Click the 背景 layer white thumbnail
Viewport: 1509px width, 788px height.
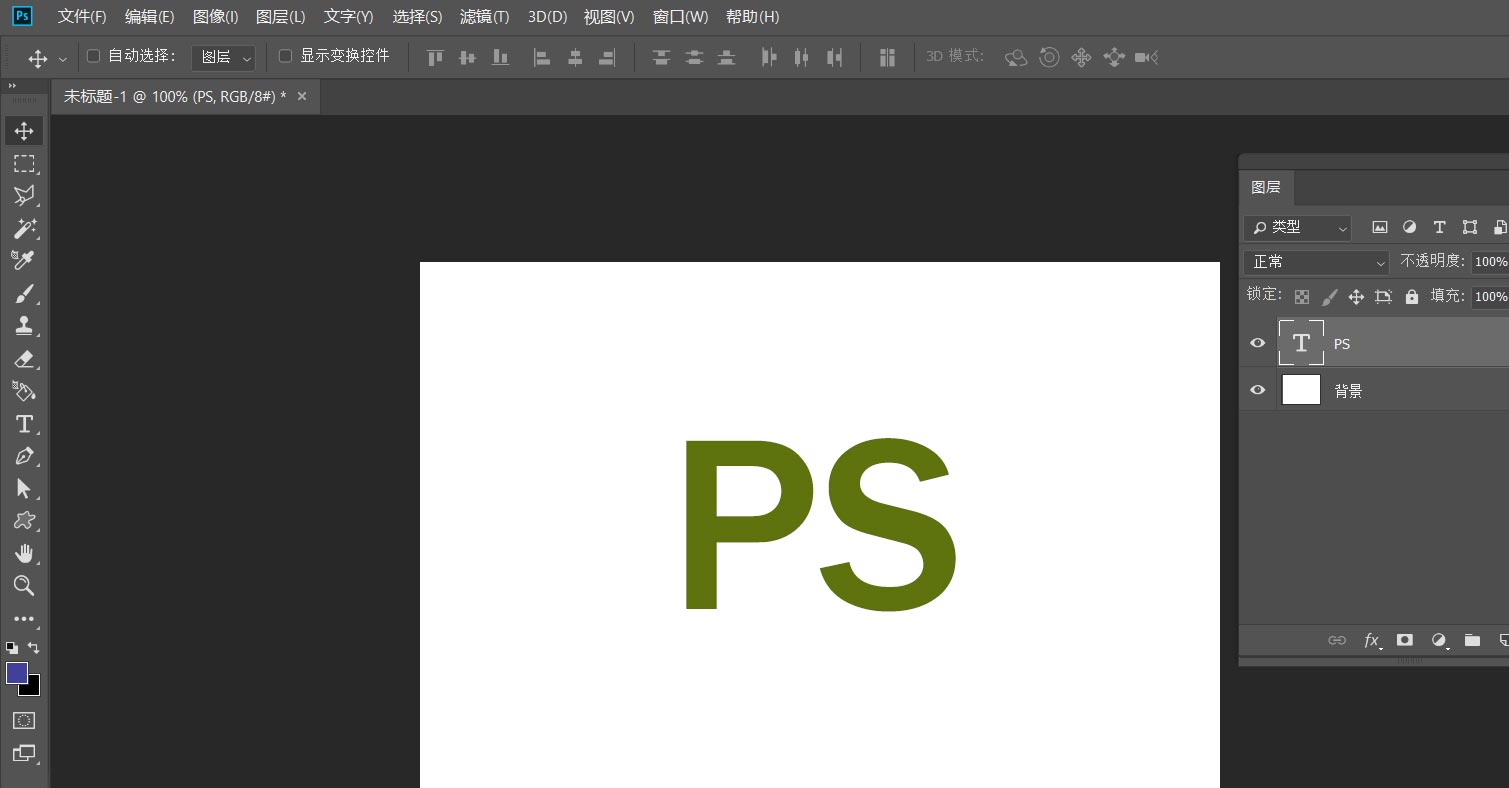(1301, 390)
